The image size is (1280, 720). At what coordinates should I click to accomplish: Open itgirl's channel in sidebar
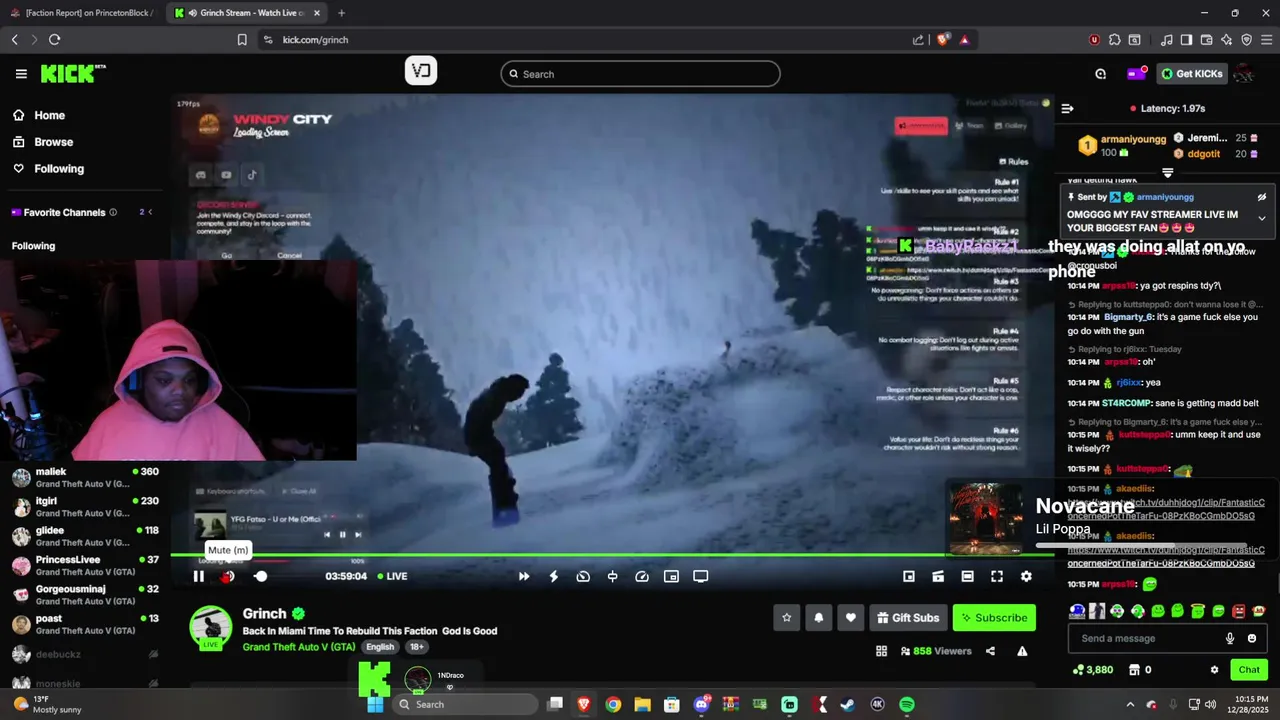click(x=85, y=507)
